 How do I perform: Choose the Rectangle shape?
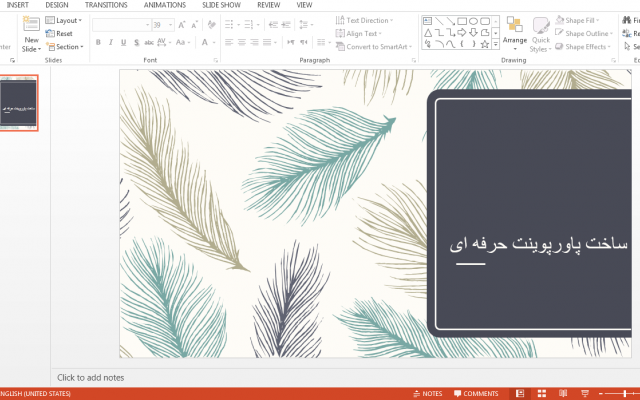pyautogui.click(x=462, y=21)
